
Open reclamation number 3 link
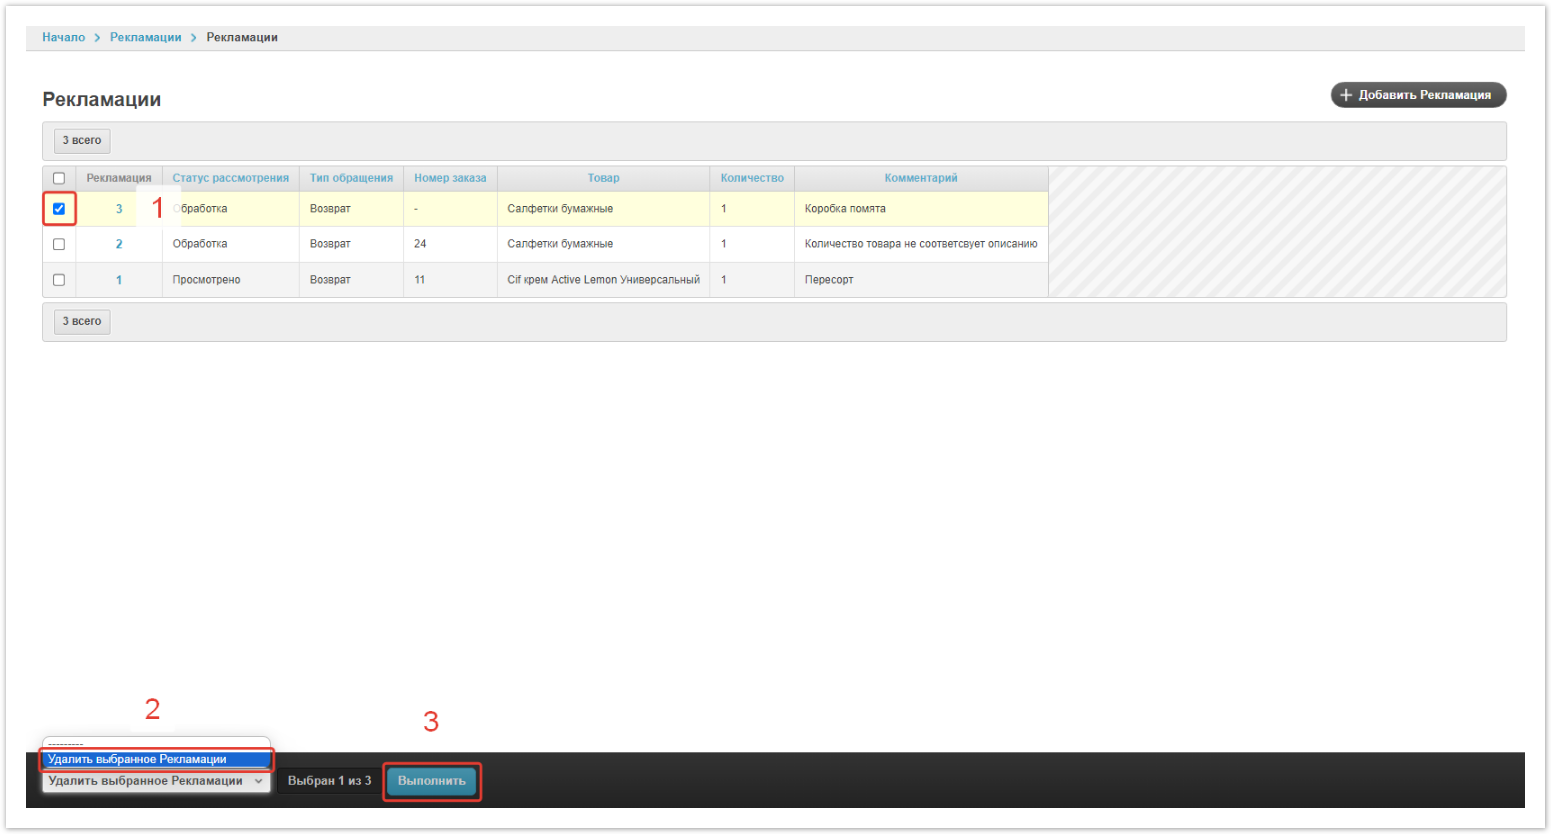[119, 209]
